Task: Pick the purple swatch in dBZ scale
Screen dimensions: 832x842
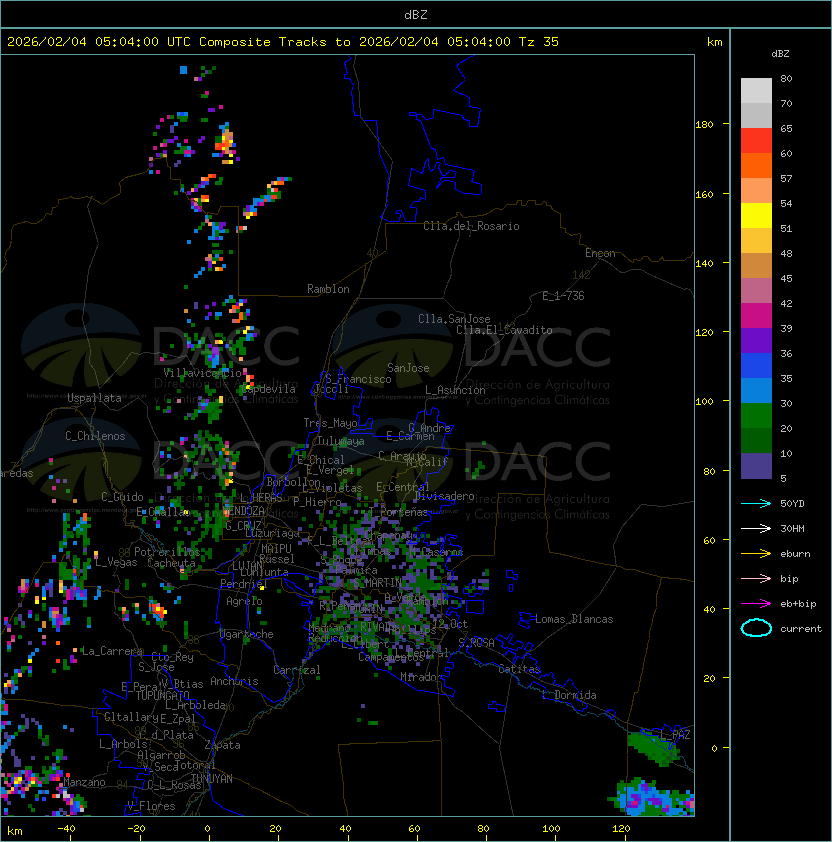Action: coord(756,340)
